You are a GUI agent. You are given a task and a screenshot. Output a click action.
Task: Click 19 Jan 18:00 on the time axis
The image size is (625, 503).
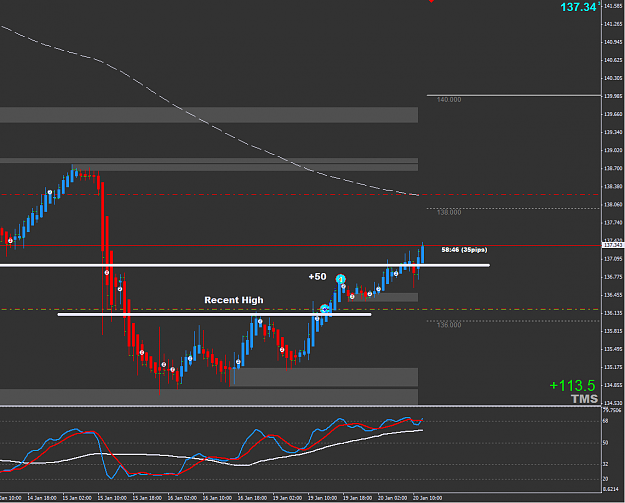pyautogui.click(x=358, y=498)
